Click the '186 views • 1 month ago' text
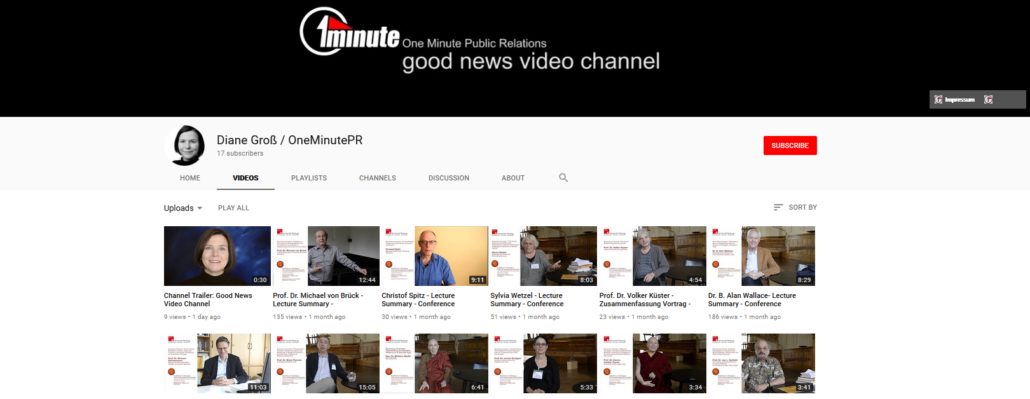Image resolution: width=1030 pixels, height=399 pixels. 744,317
